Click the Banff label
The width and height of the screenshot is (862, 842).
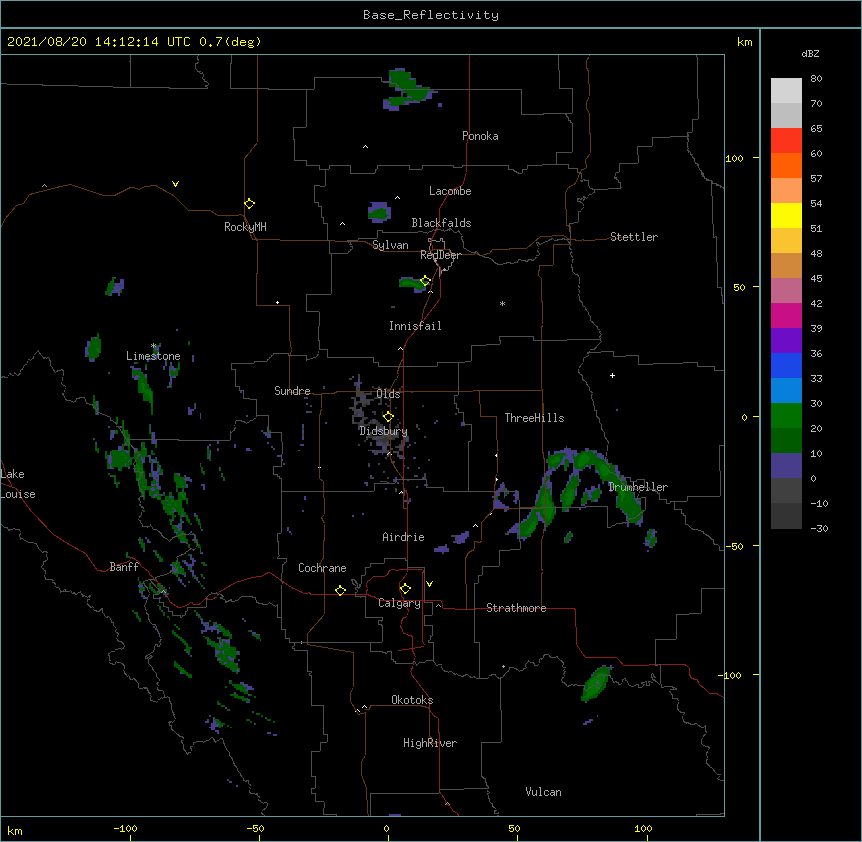tap(124, 567)
